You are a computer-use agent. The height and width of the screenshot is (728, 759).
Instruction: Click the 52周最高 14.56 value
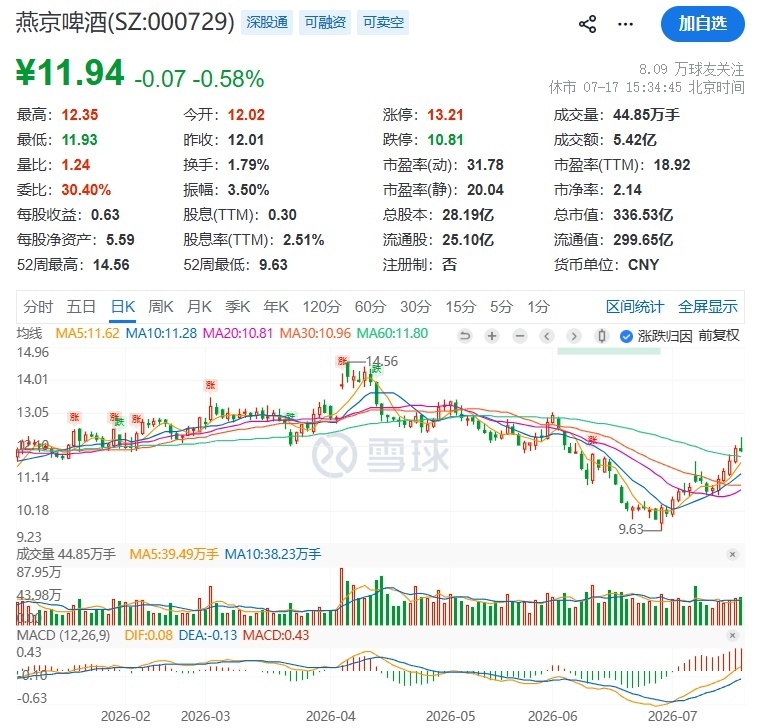tap(111, 265)
